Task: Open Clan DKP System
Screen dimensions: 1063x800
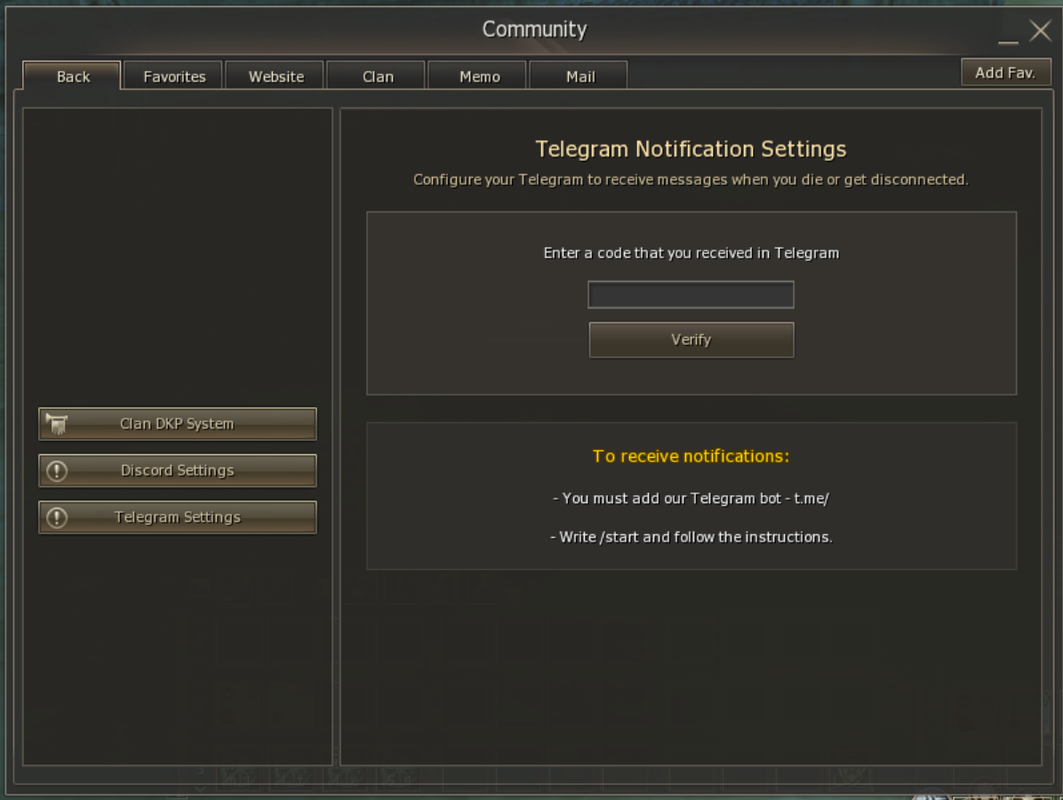Action: [178, 424]
